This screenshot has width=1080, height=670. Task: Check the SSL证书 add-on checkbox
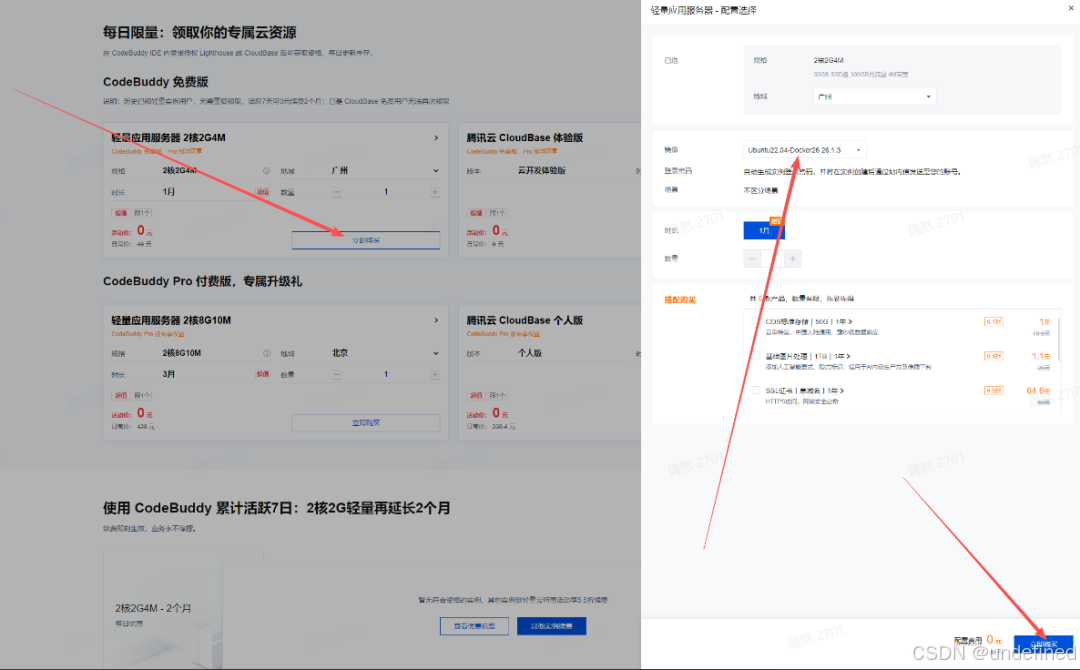(x=756, y=390)
